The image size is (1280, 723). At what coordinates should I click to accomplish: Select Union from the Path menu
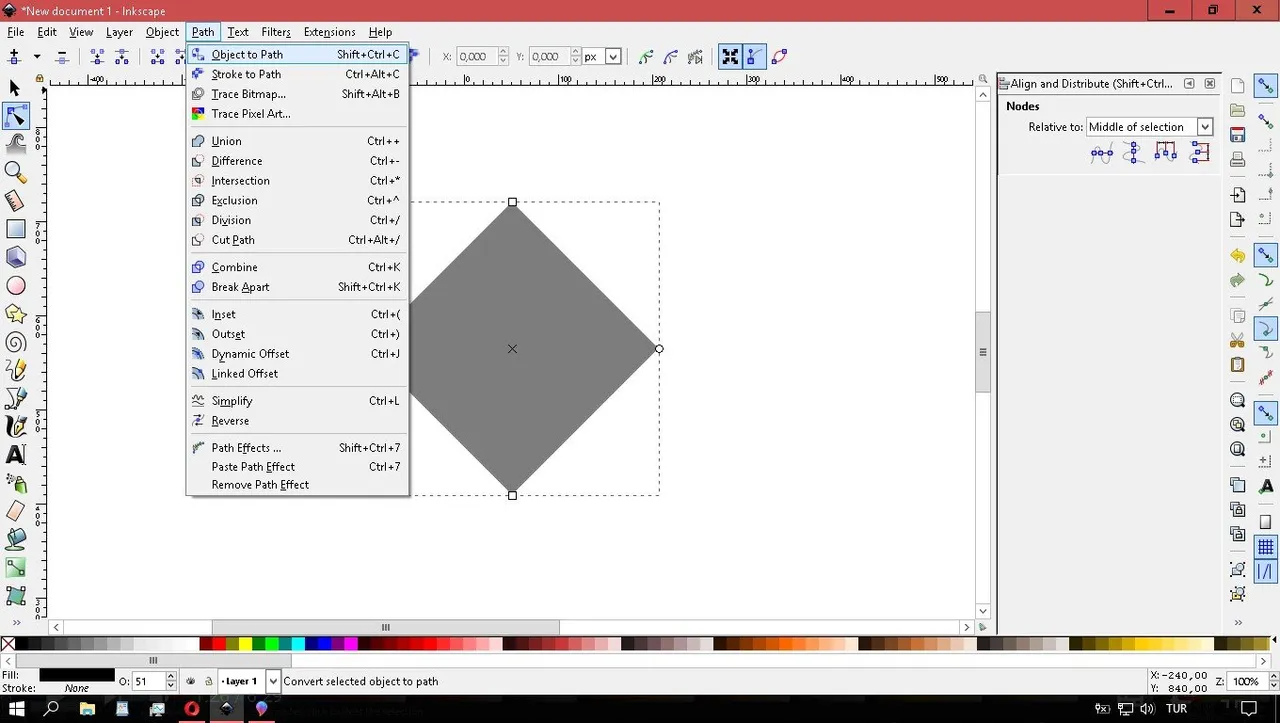tap(297, 141)
